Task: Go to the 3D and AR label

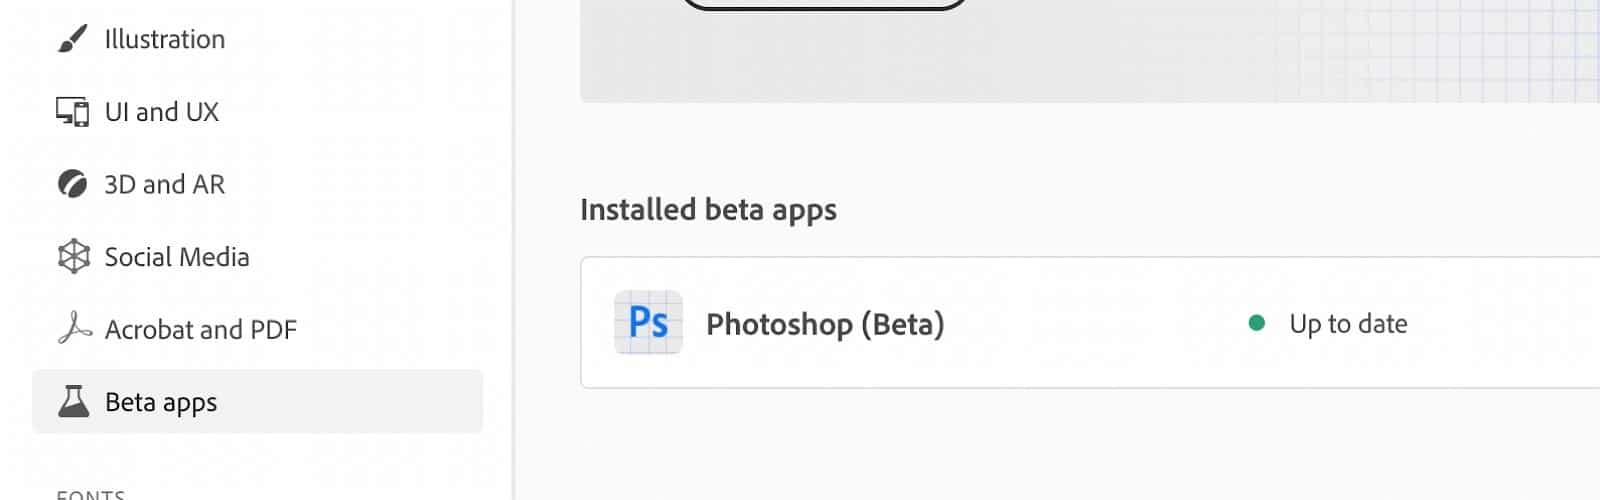Action: [165, 184]
